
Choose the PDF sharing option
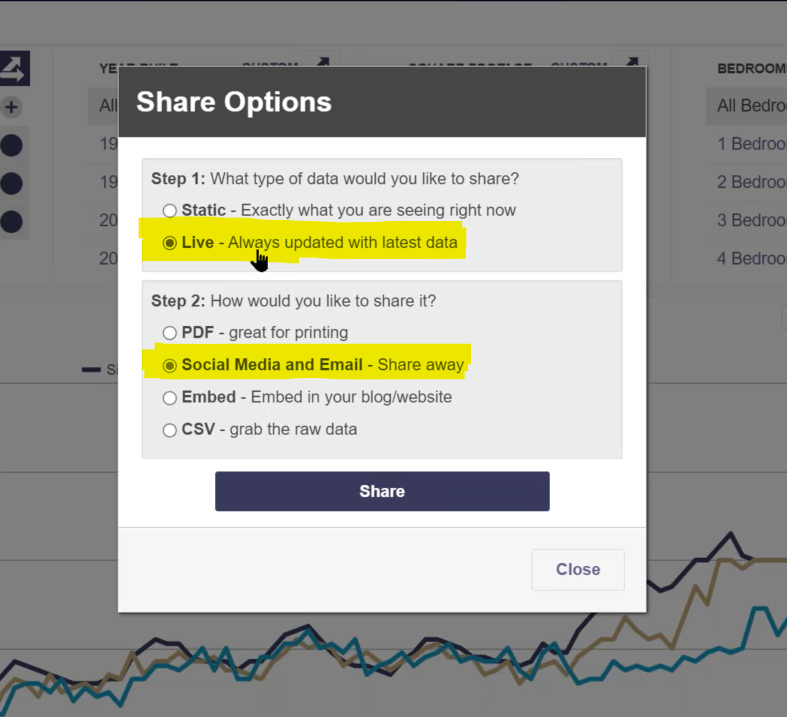point(170,333)
